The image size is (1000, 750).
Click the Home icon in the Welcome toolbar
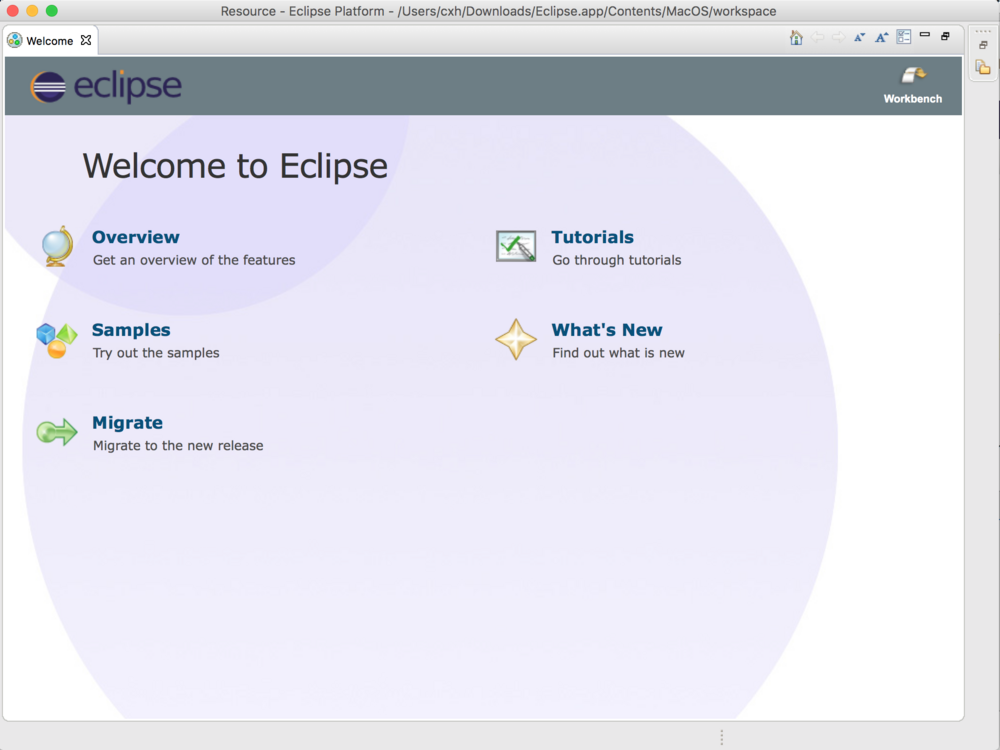(796, 37)
